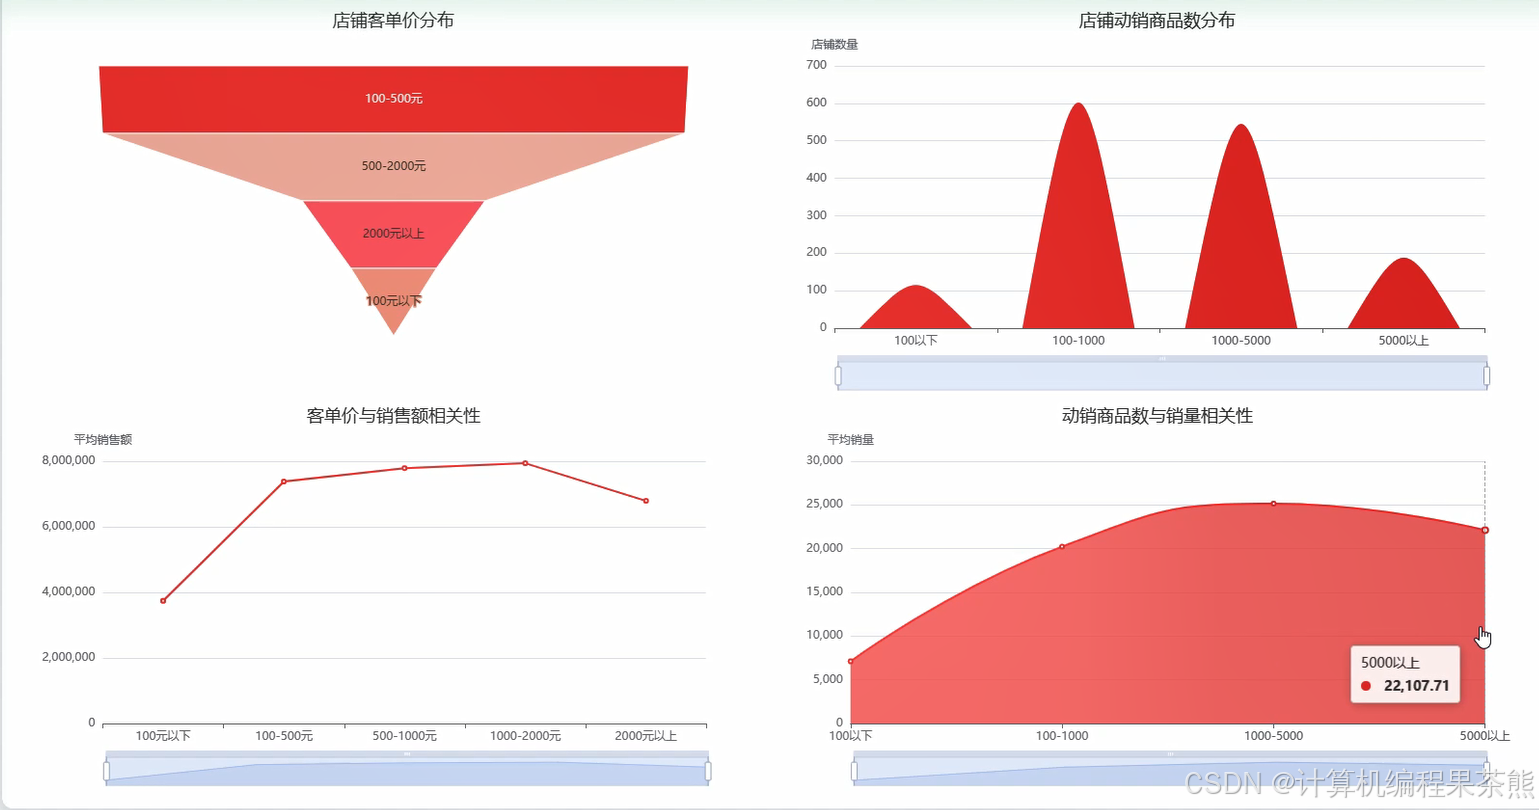Click 5000以上 data point on area chart
1539x810 pixels.
coord(1485,530)
